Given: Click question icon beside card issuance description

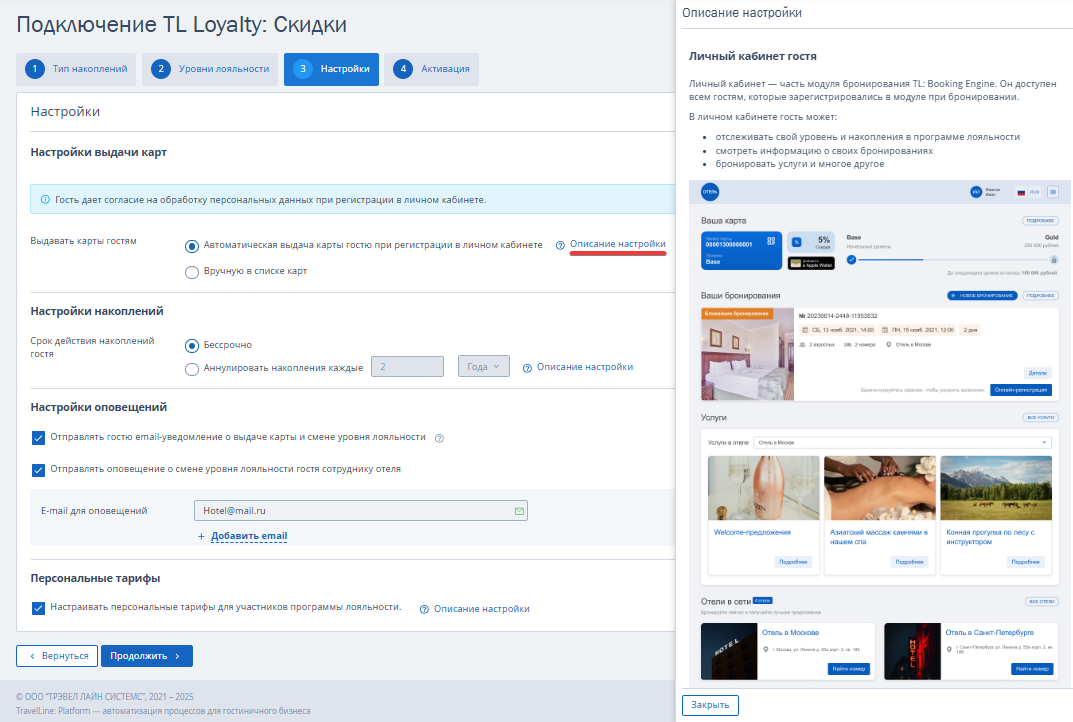Looking at the screenshot, I should (x=560, y=245).
